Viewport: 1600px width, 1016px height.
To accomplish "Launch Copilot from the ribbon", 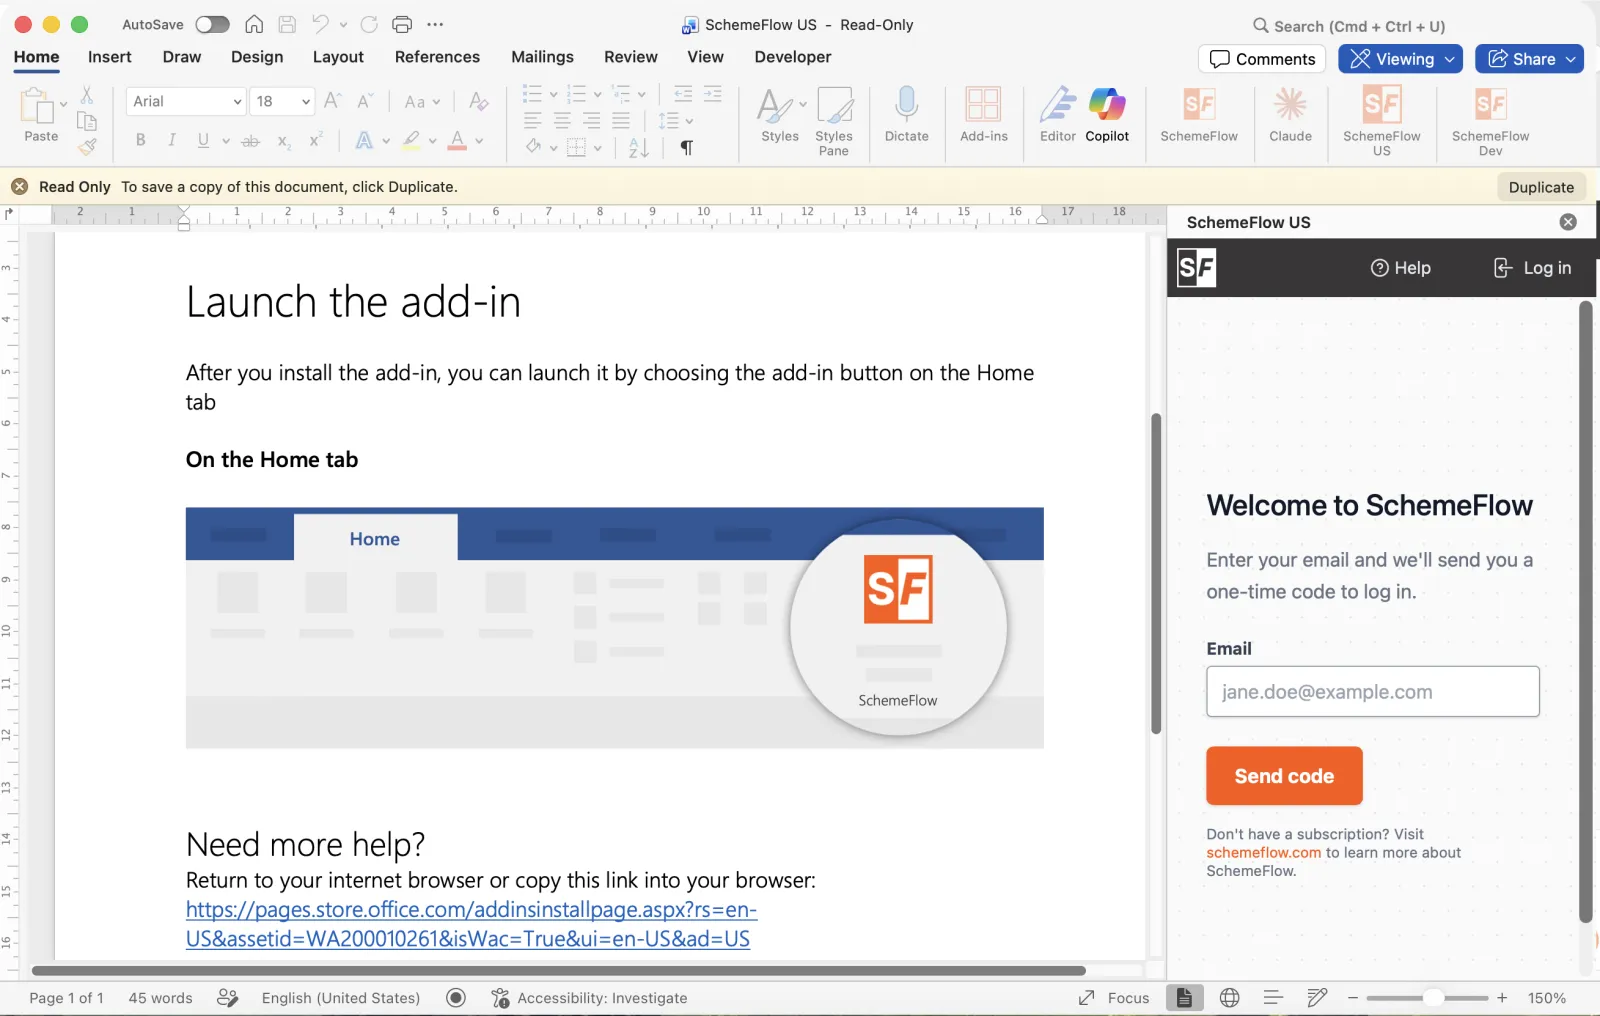I will pyautogui.click(x=1107, y=116).
